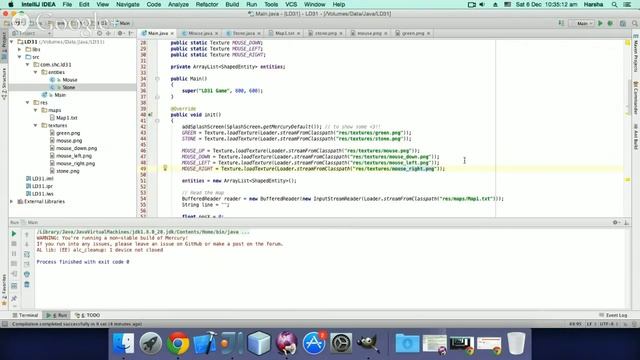Open the Navigate menu
Screen dimensions: 640x360
(128, 4)
